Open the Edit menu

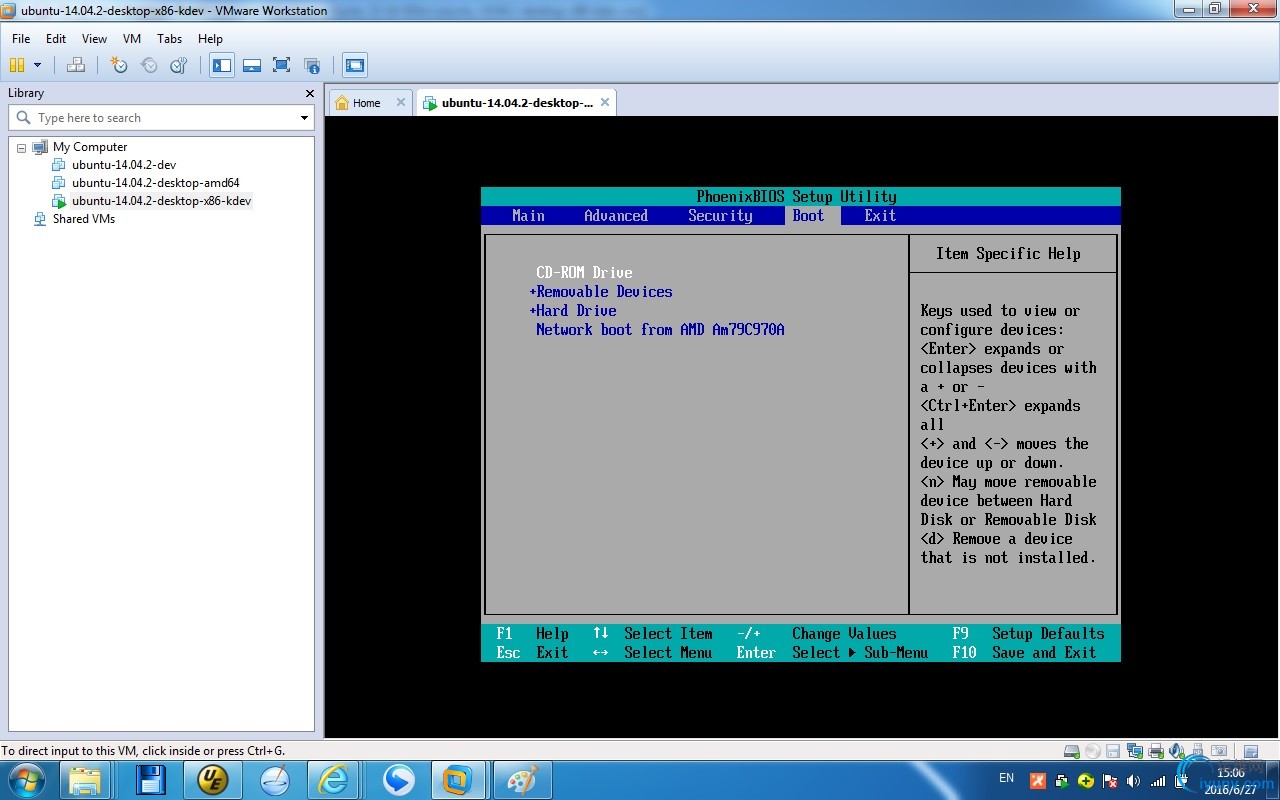[56, 39]
